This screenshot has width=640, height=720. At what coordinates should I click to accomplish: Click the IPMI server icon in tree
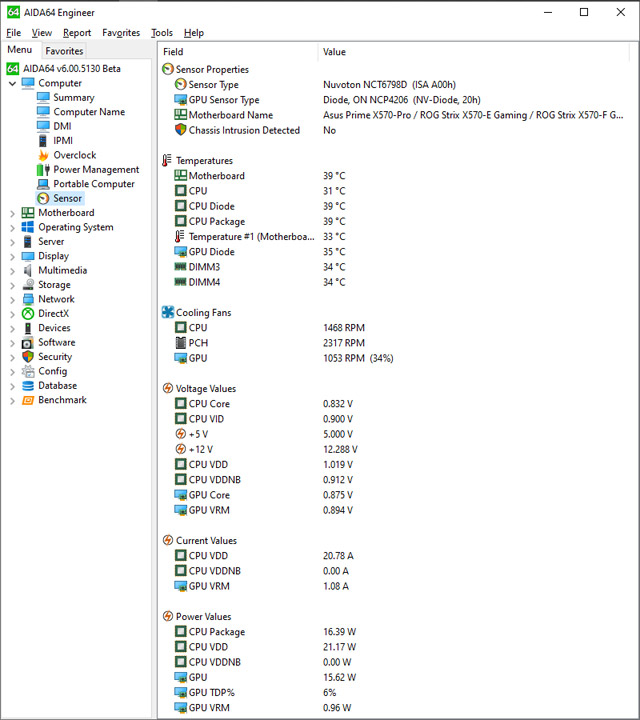pos(43,141)
